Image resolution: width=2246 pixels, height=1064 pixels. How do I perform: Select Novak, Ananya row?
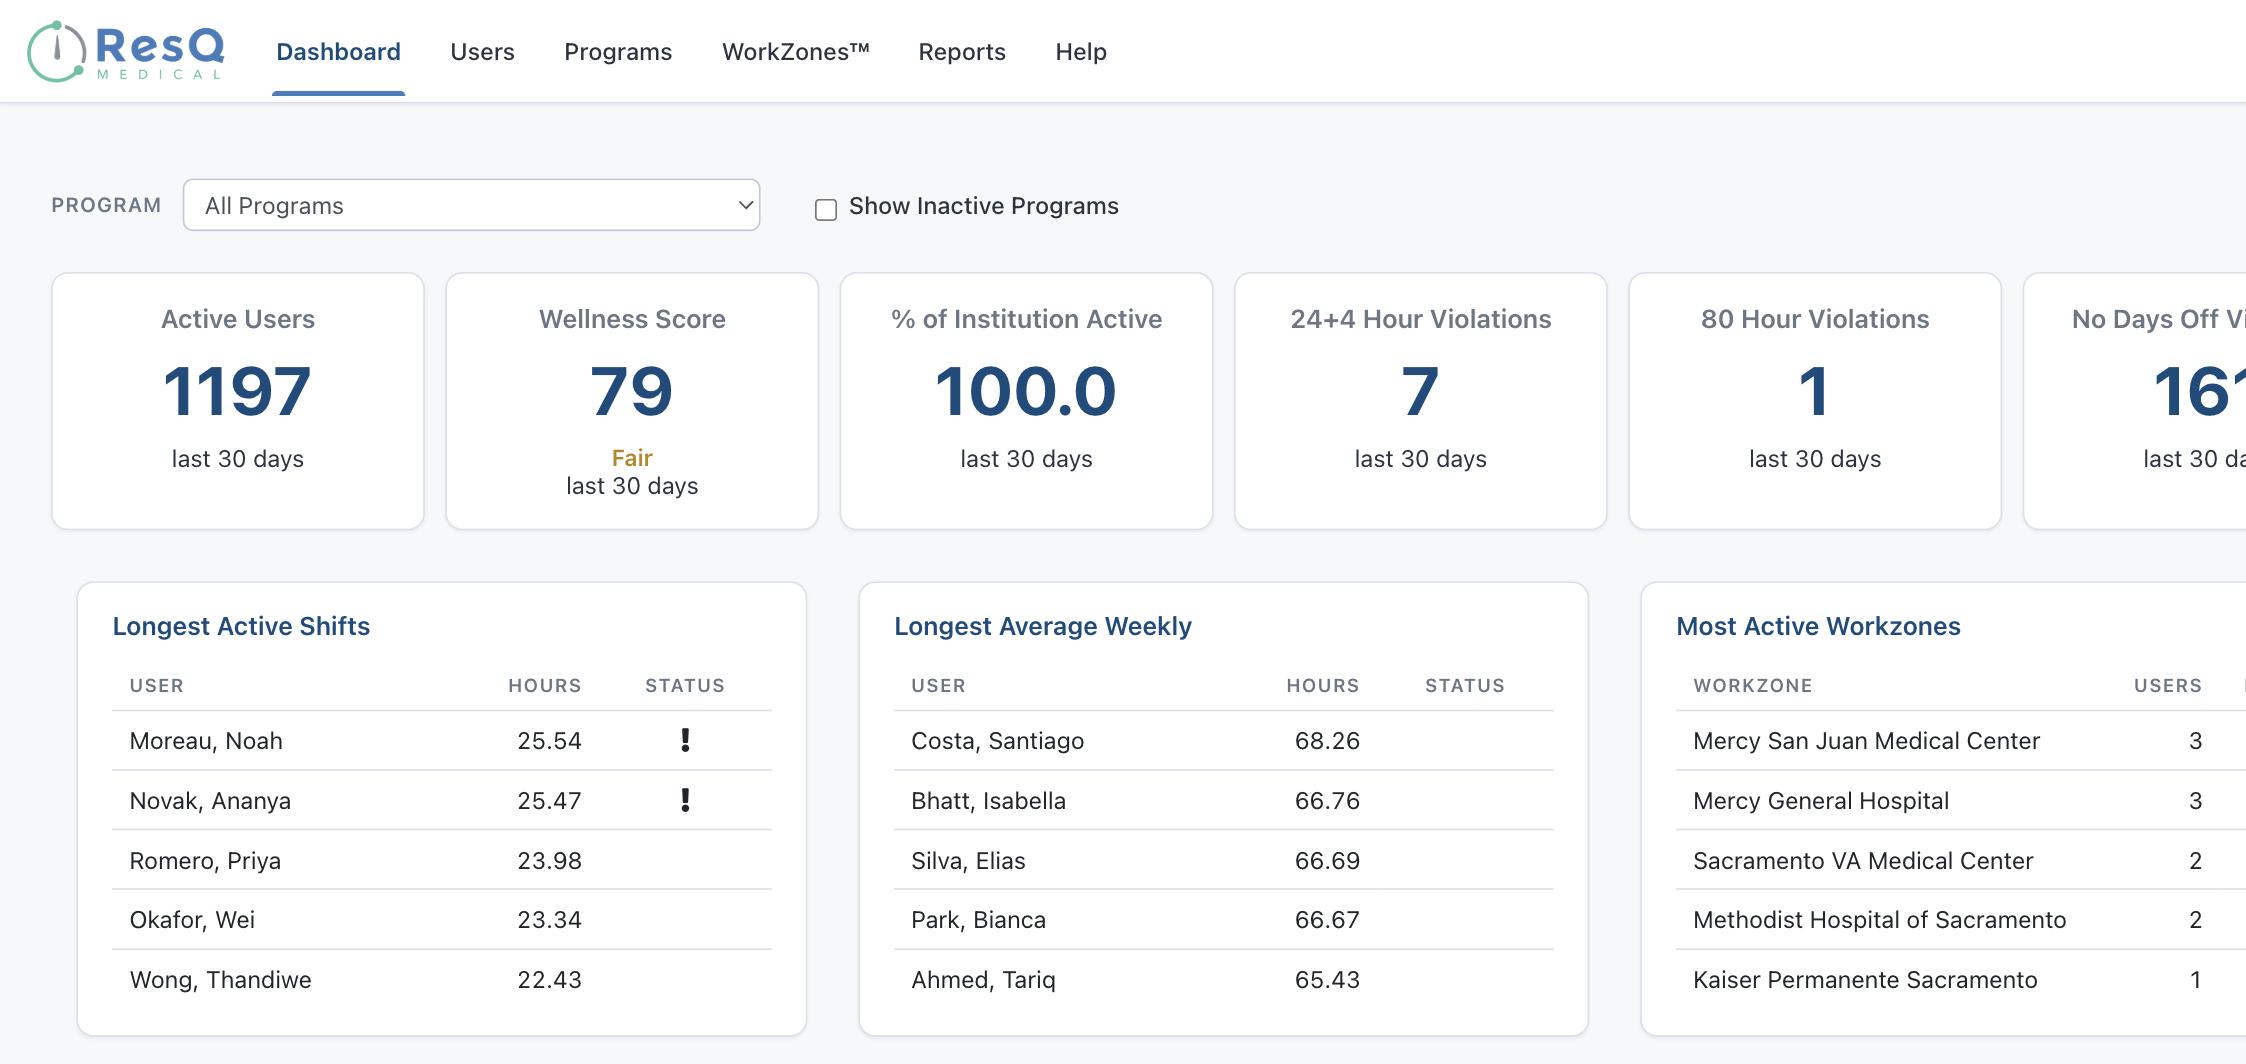click(442, 800)
